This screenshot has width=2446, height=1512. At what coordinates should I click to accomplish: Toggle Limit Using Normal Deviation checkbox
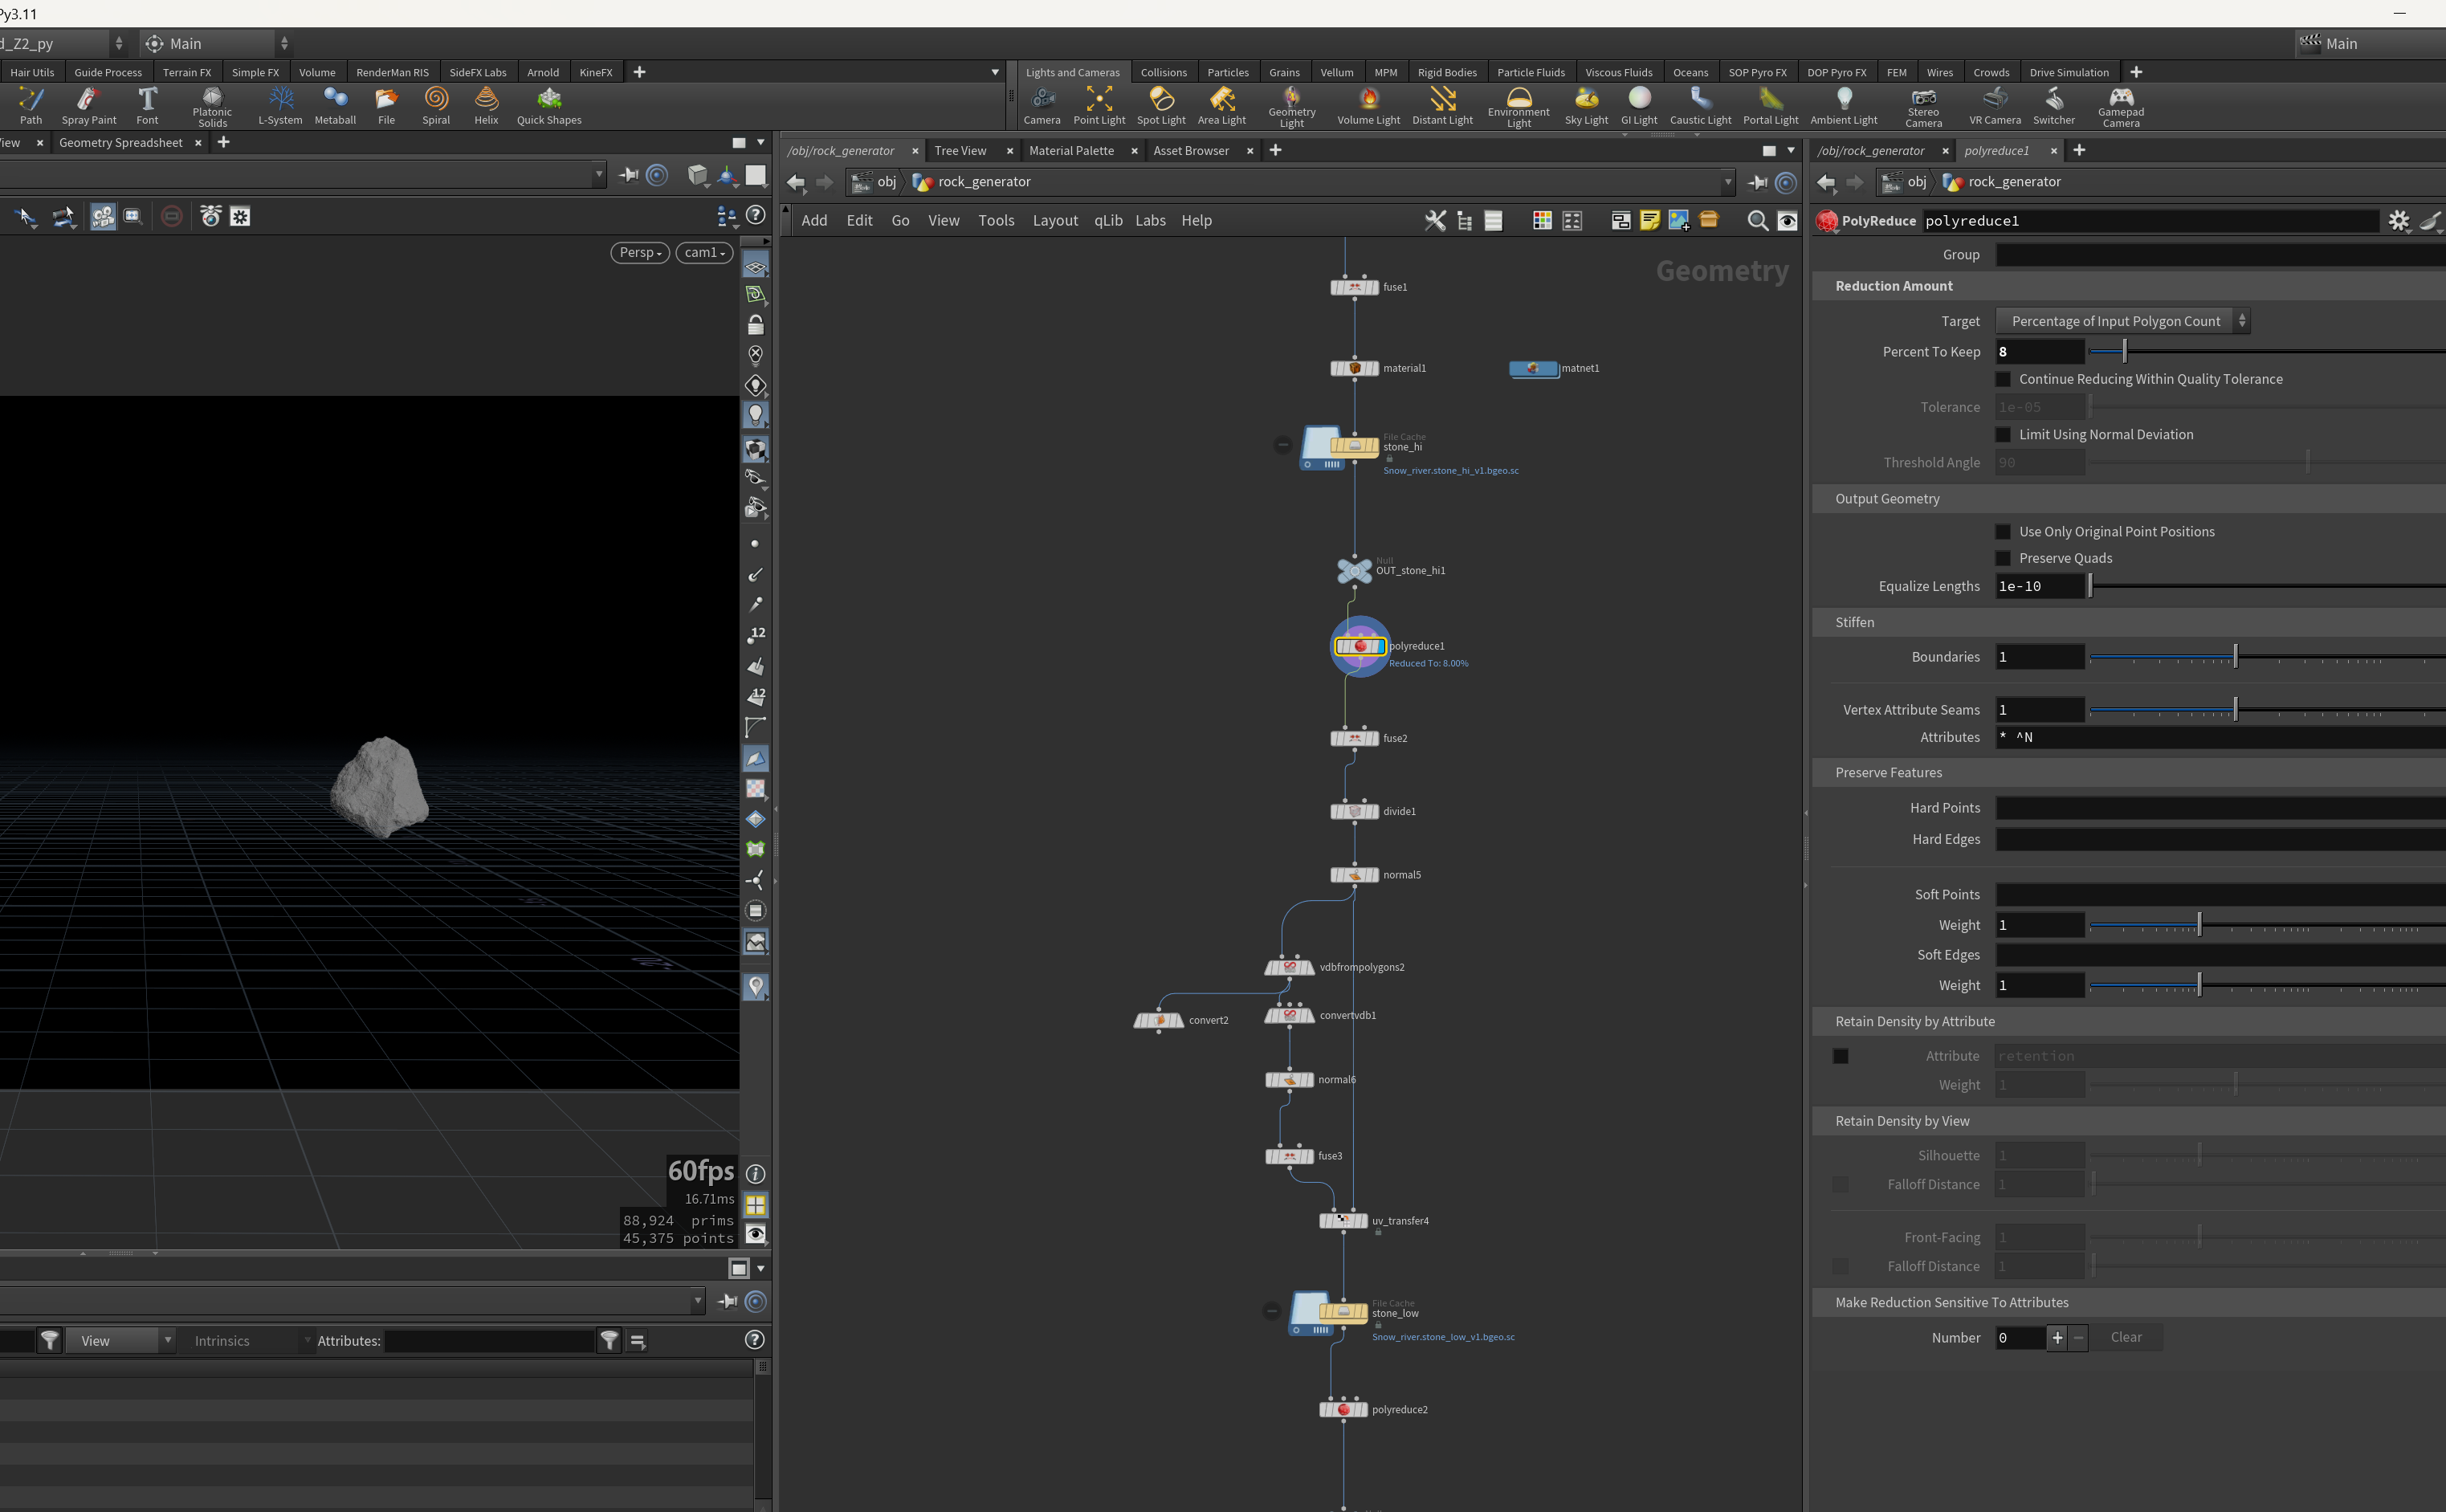(x=2003, y=434)
